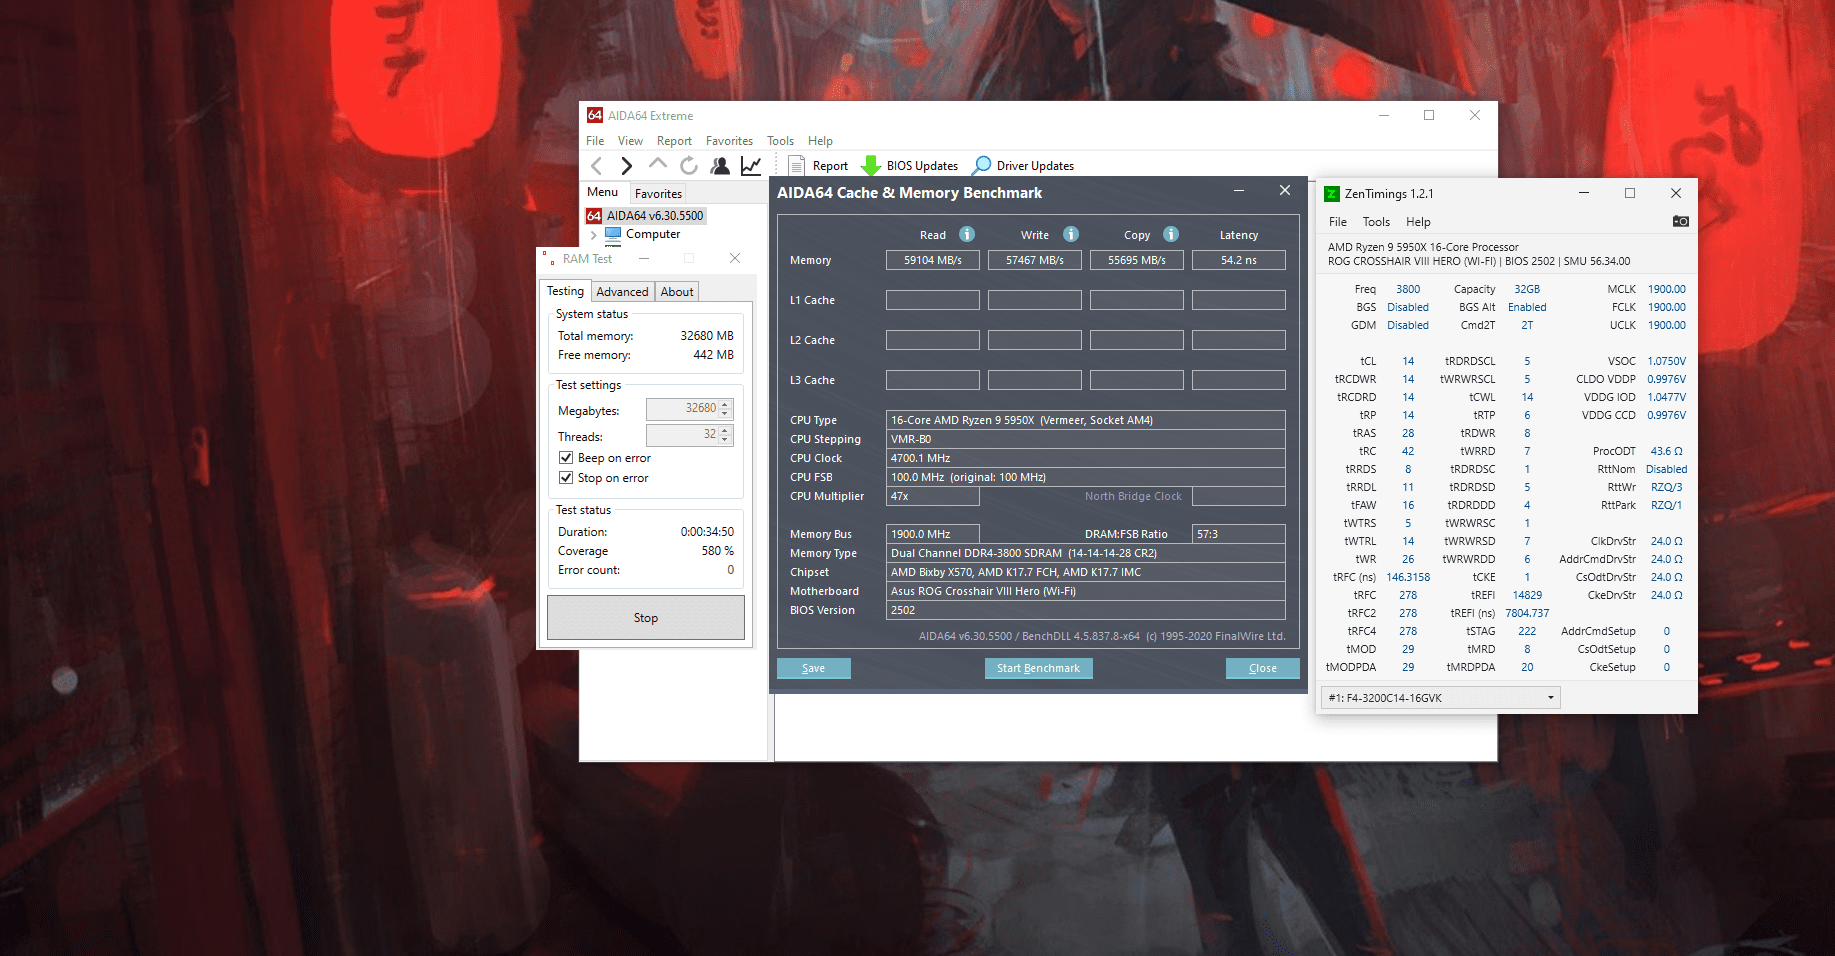Image resolution: width=1835 pixels, height=956 pixels.
Task: Click RAM Test window title icon
Action: [548, 258]
